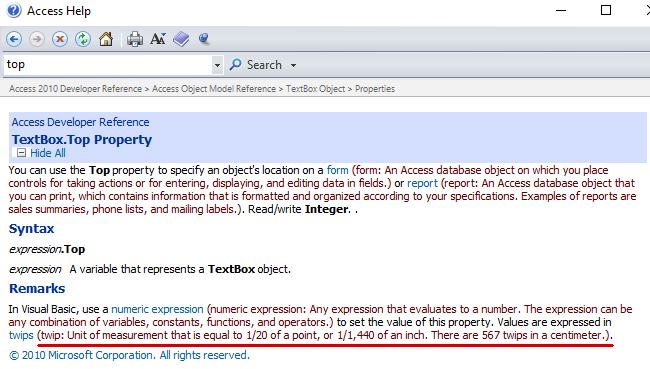
Task: Click the Back navigation arrow icon
Action: [x=14, y=39]
